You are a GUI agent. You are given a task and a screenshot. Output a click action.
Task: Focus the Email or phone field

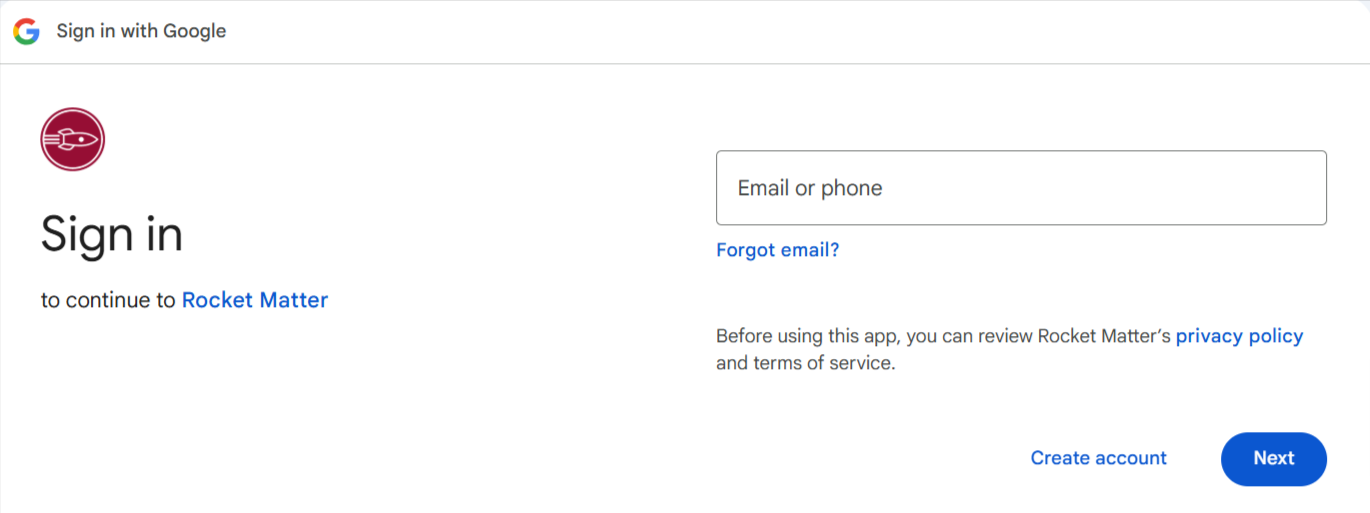coord(1021,188)
